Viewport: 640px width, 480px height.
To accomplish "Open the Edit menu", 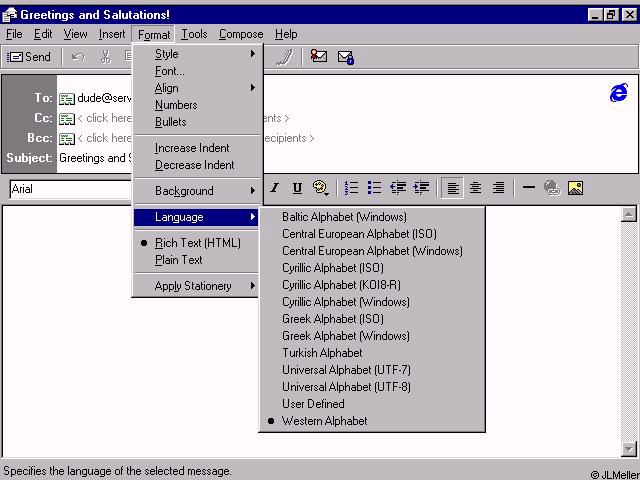I will [x=43, y=34].
